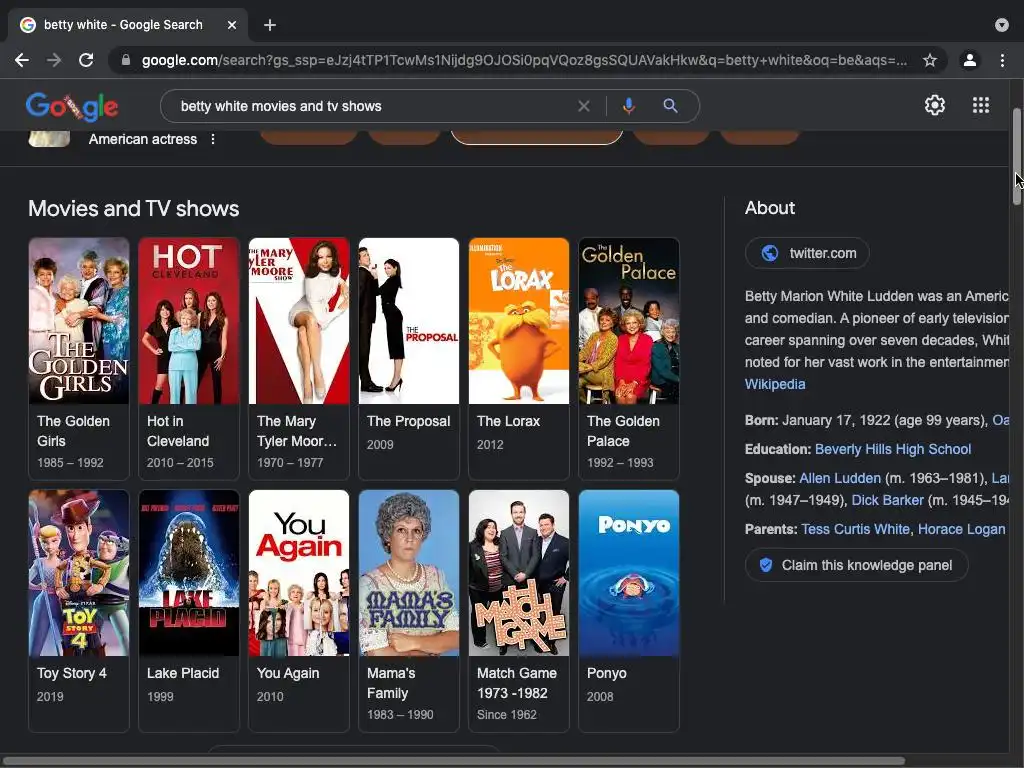Open the Google apps grid icon

point(981,105)
